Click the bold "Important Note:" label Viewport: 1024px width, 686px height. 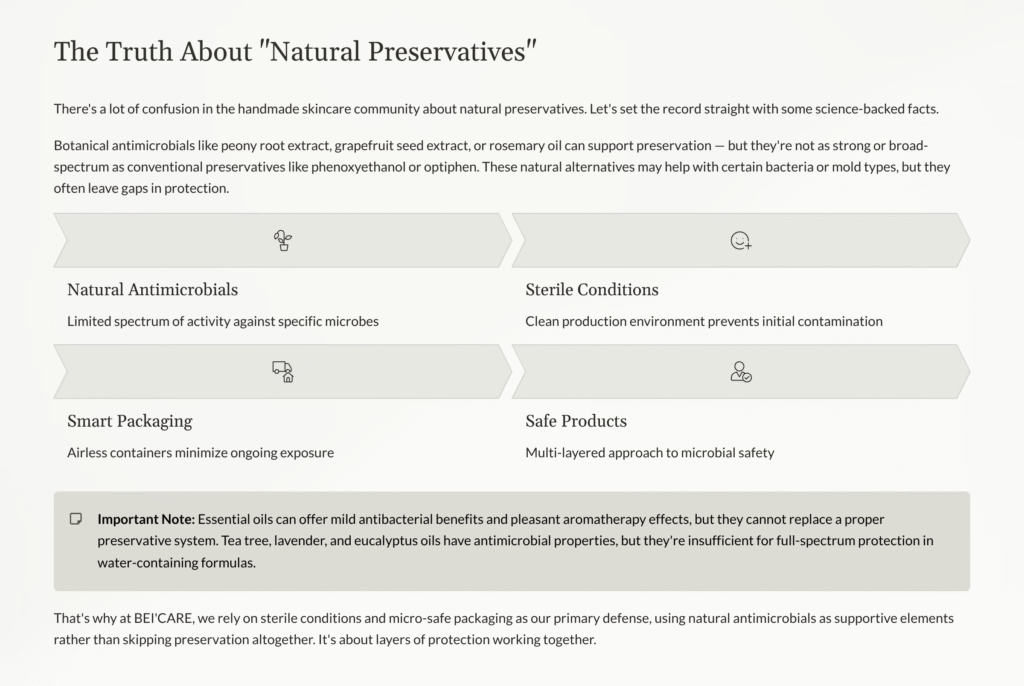146,519
